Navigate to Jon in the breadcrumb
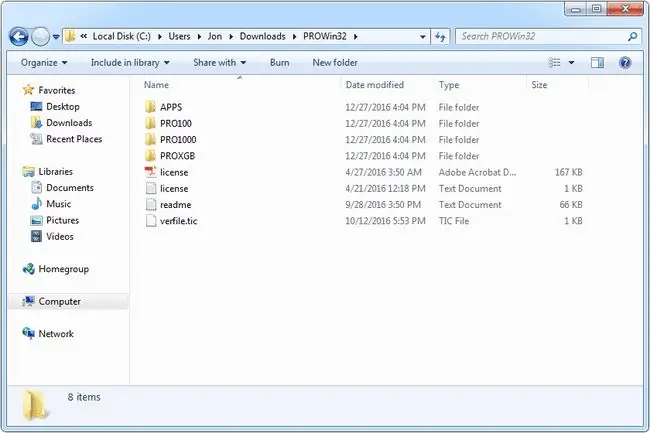650x433 pixels. [215, 36]
